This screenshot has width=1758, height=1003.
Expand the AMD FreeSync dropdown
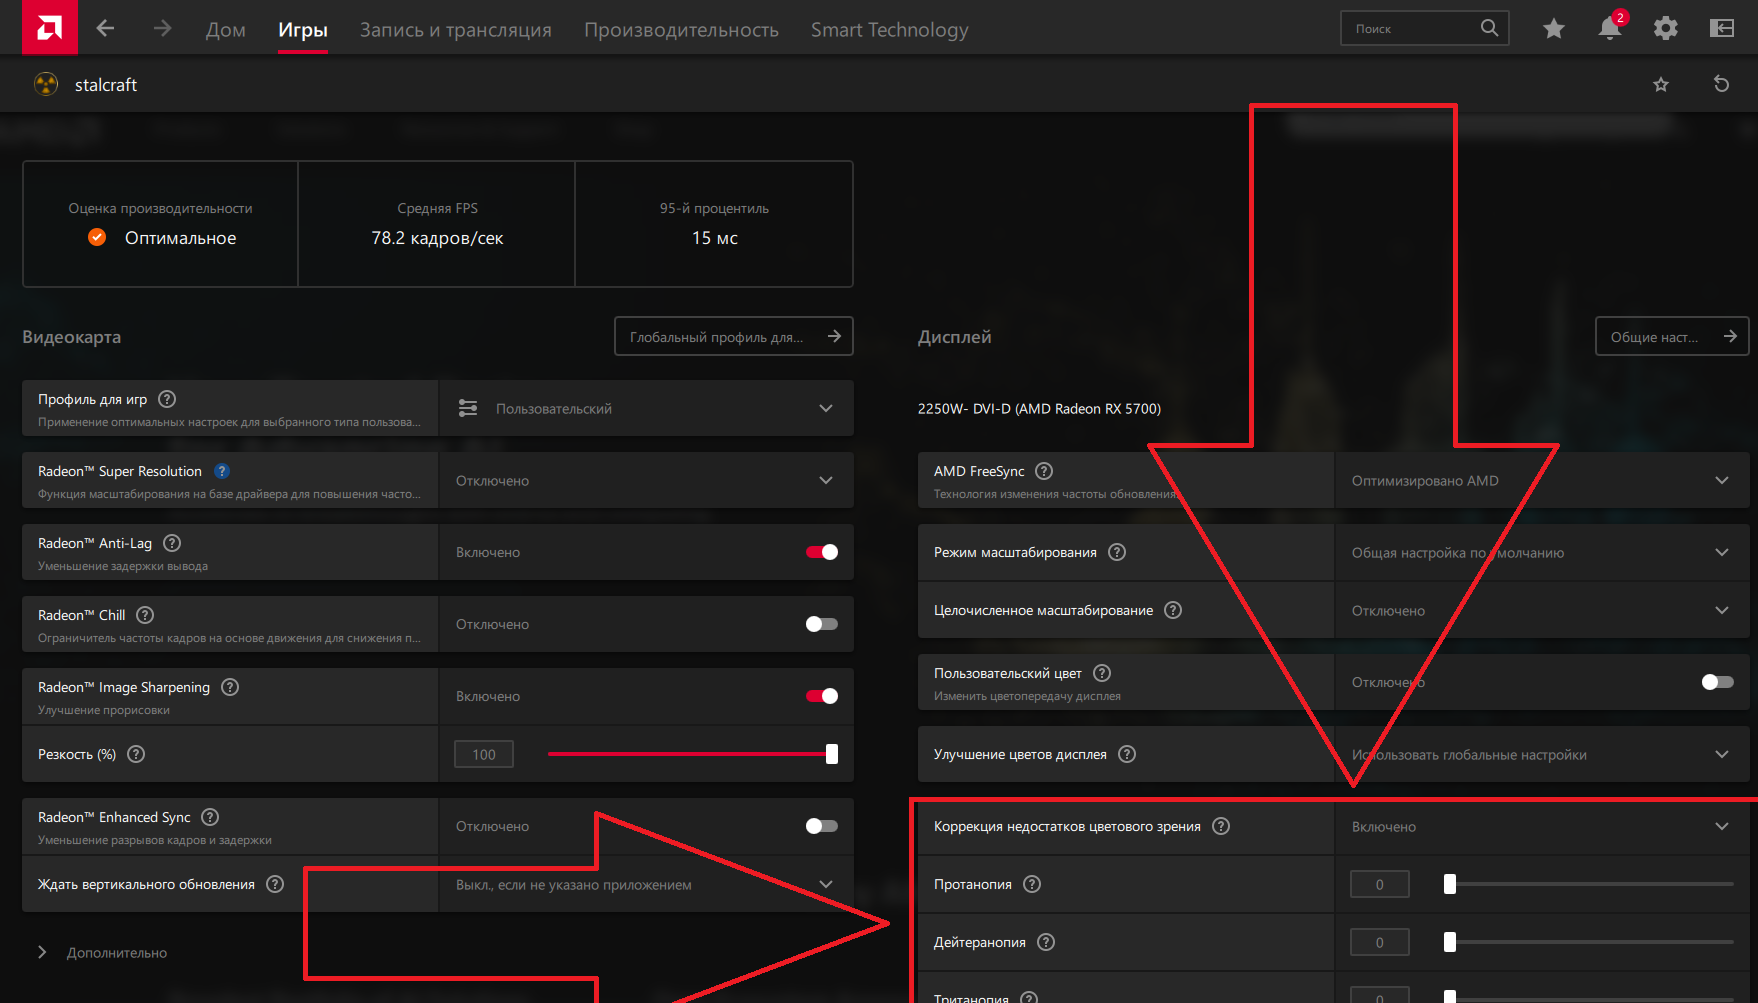(x=1540, y=481)
